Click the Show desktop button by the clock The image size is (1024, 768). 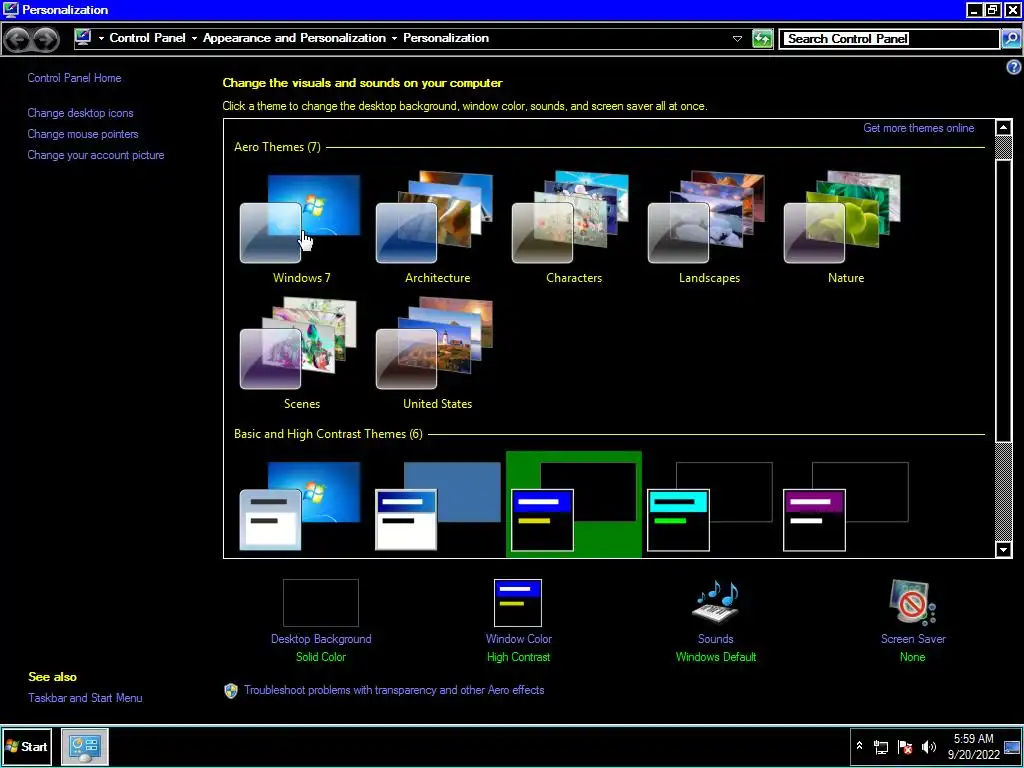[x=1012, y=747]
